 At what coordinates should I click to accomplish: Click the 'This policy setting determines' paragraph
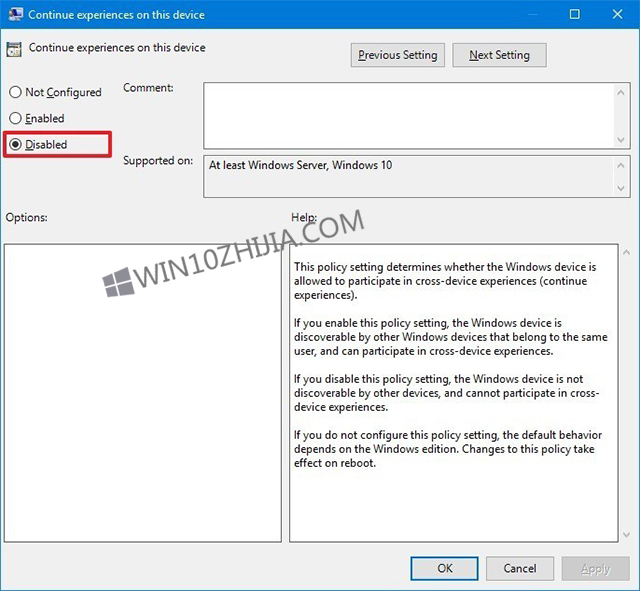click(x=445, y=281)
